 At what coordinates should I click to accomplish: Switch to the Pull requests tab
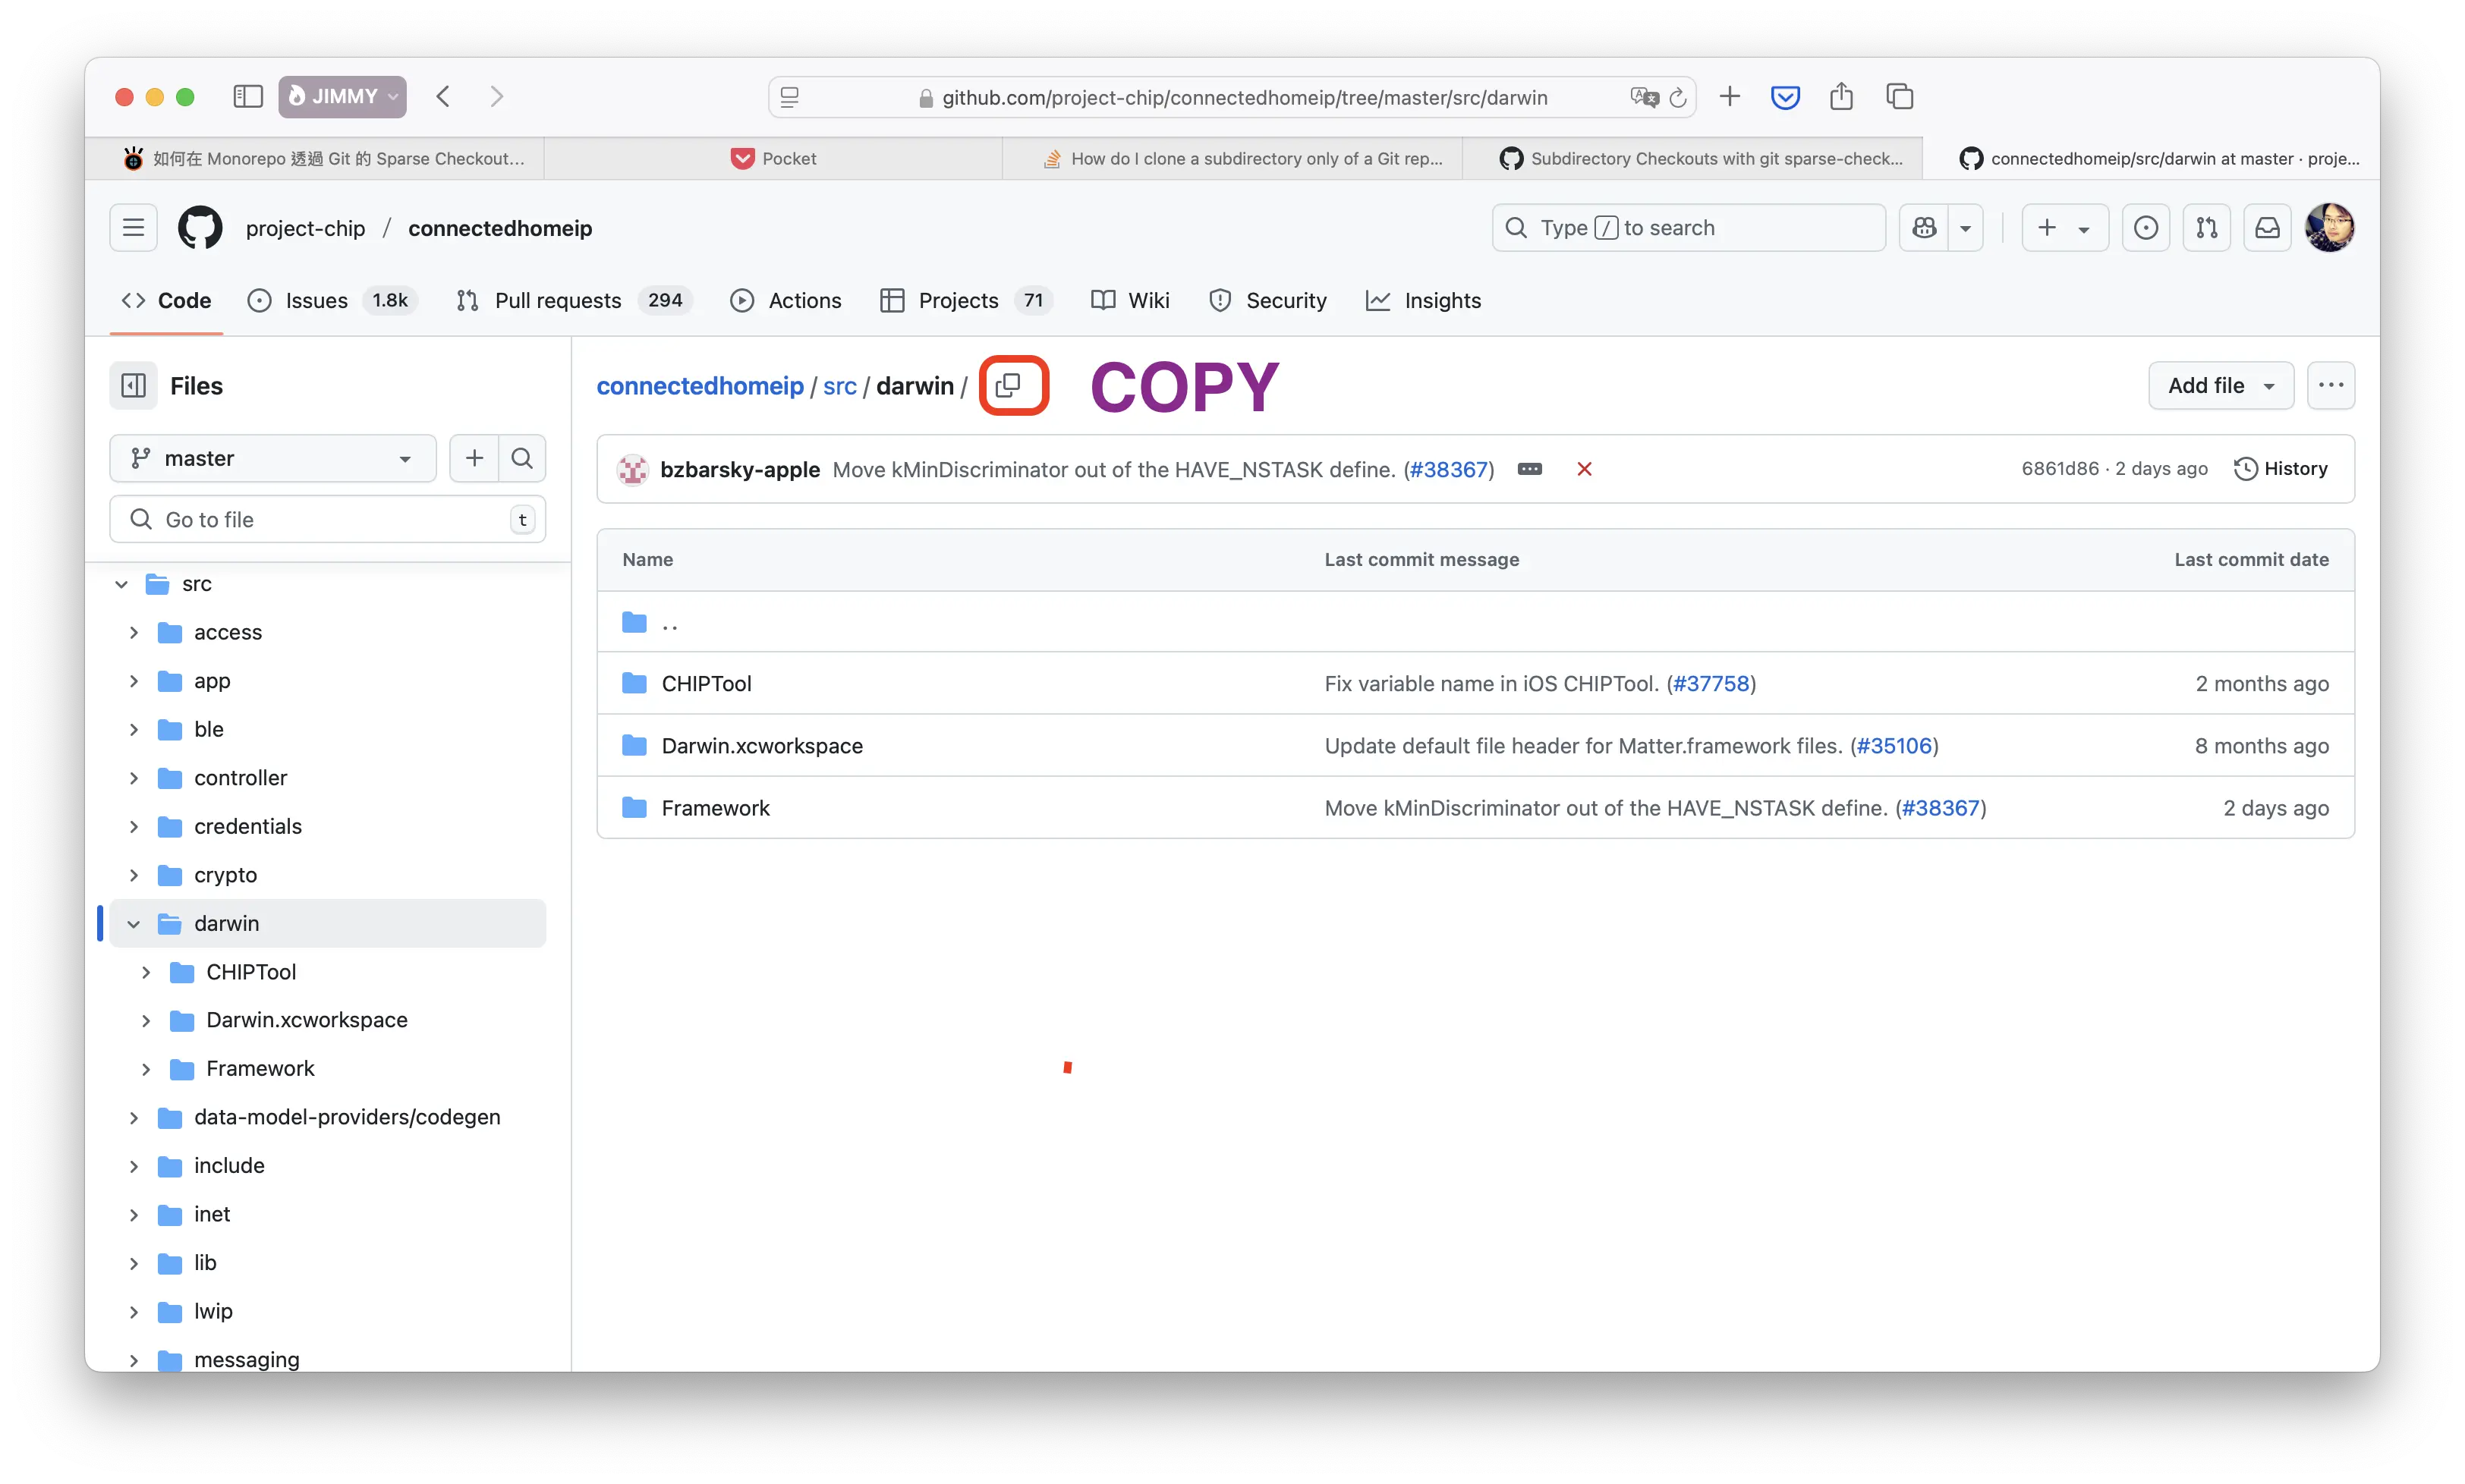click(573, 300)
